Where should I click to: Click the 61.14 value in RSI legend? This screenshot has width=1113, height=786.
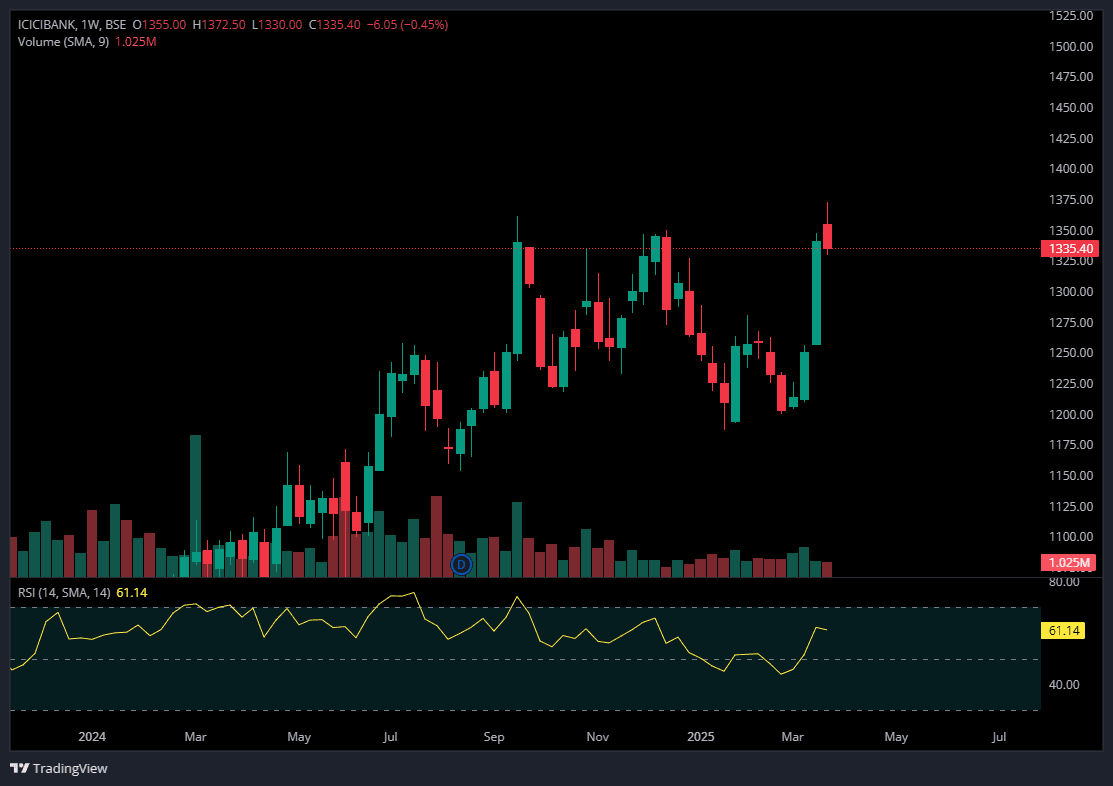(131, 592)
